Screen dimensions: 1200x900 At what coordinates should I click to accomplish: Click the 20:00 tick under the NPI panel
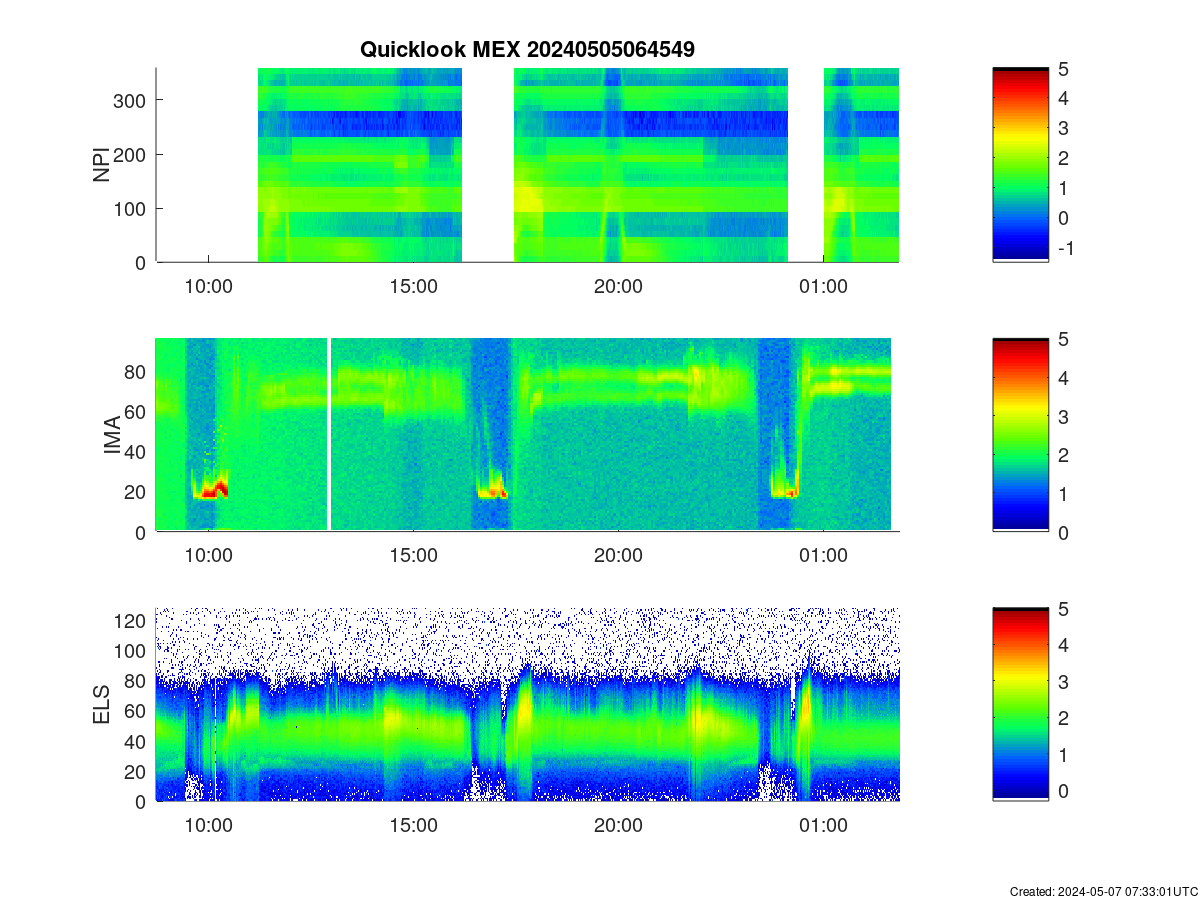tap(618, 286)
